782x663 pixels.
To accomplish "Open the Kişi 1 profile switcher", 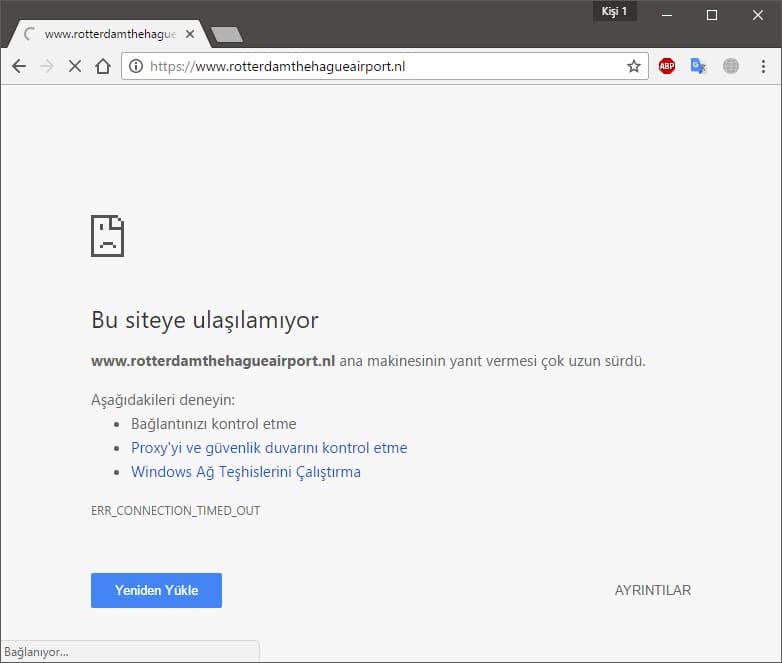I will (614, 12).
